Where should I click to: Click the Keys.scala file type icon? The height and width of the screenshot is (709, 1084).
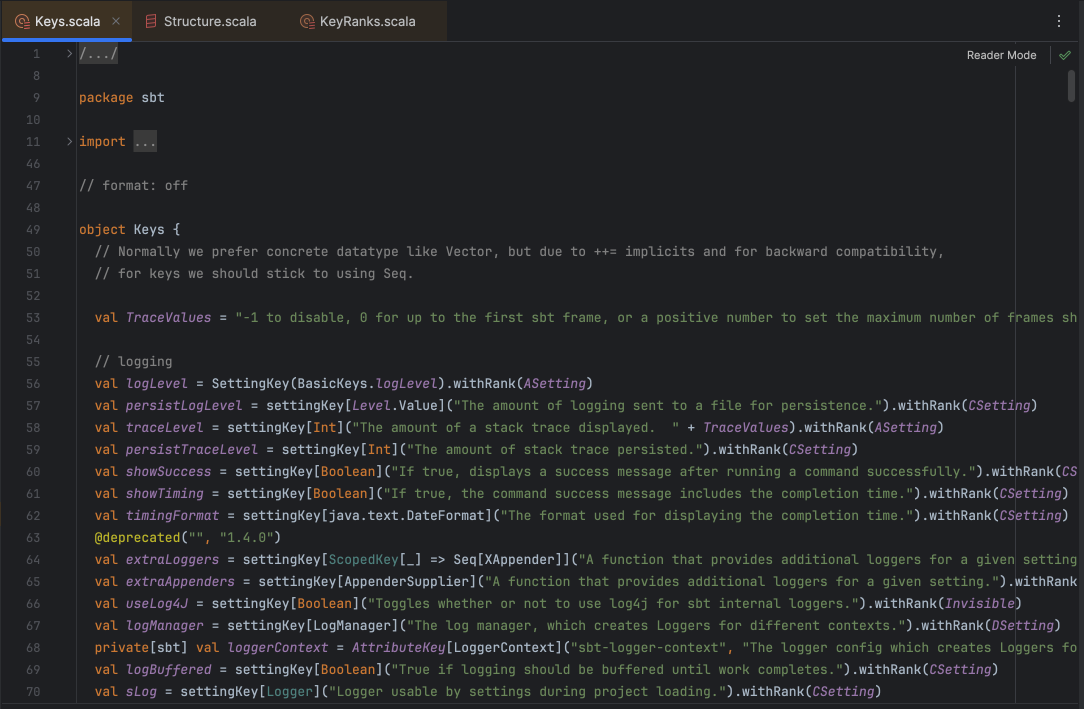[22, 21]
